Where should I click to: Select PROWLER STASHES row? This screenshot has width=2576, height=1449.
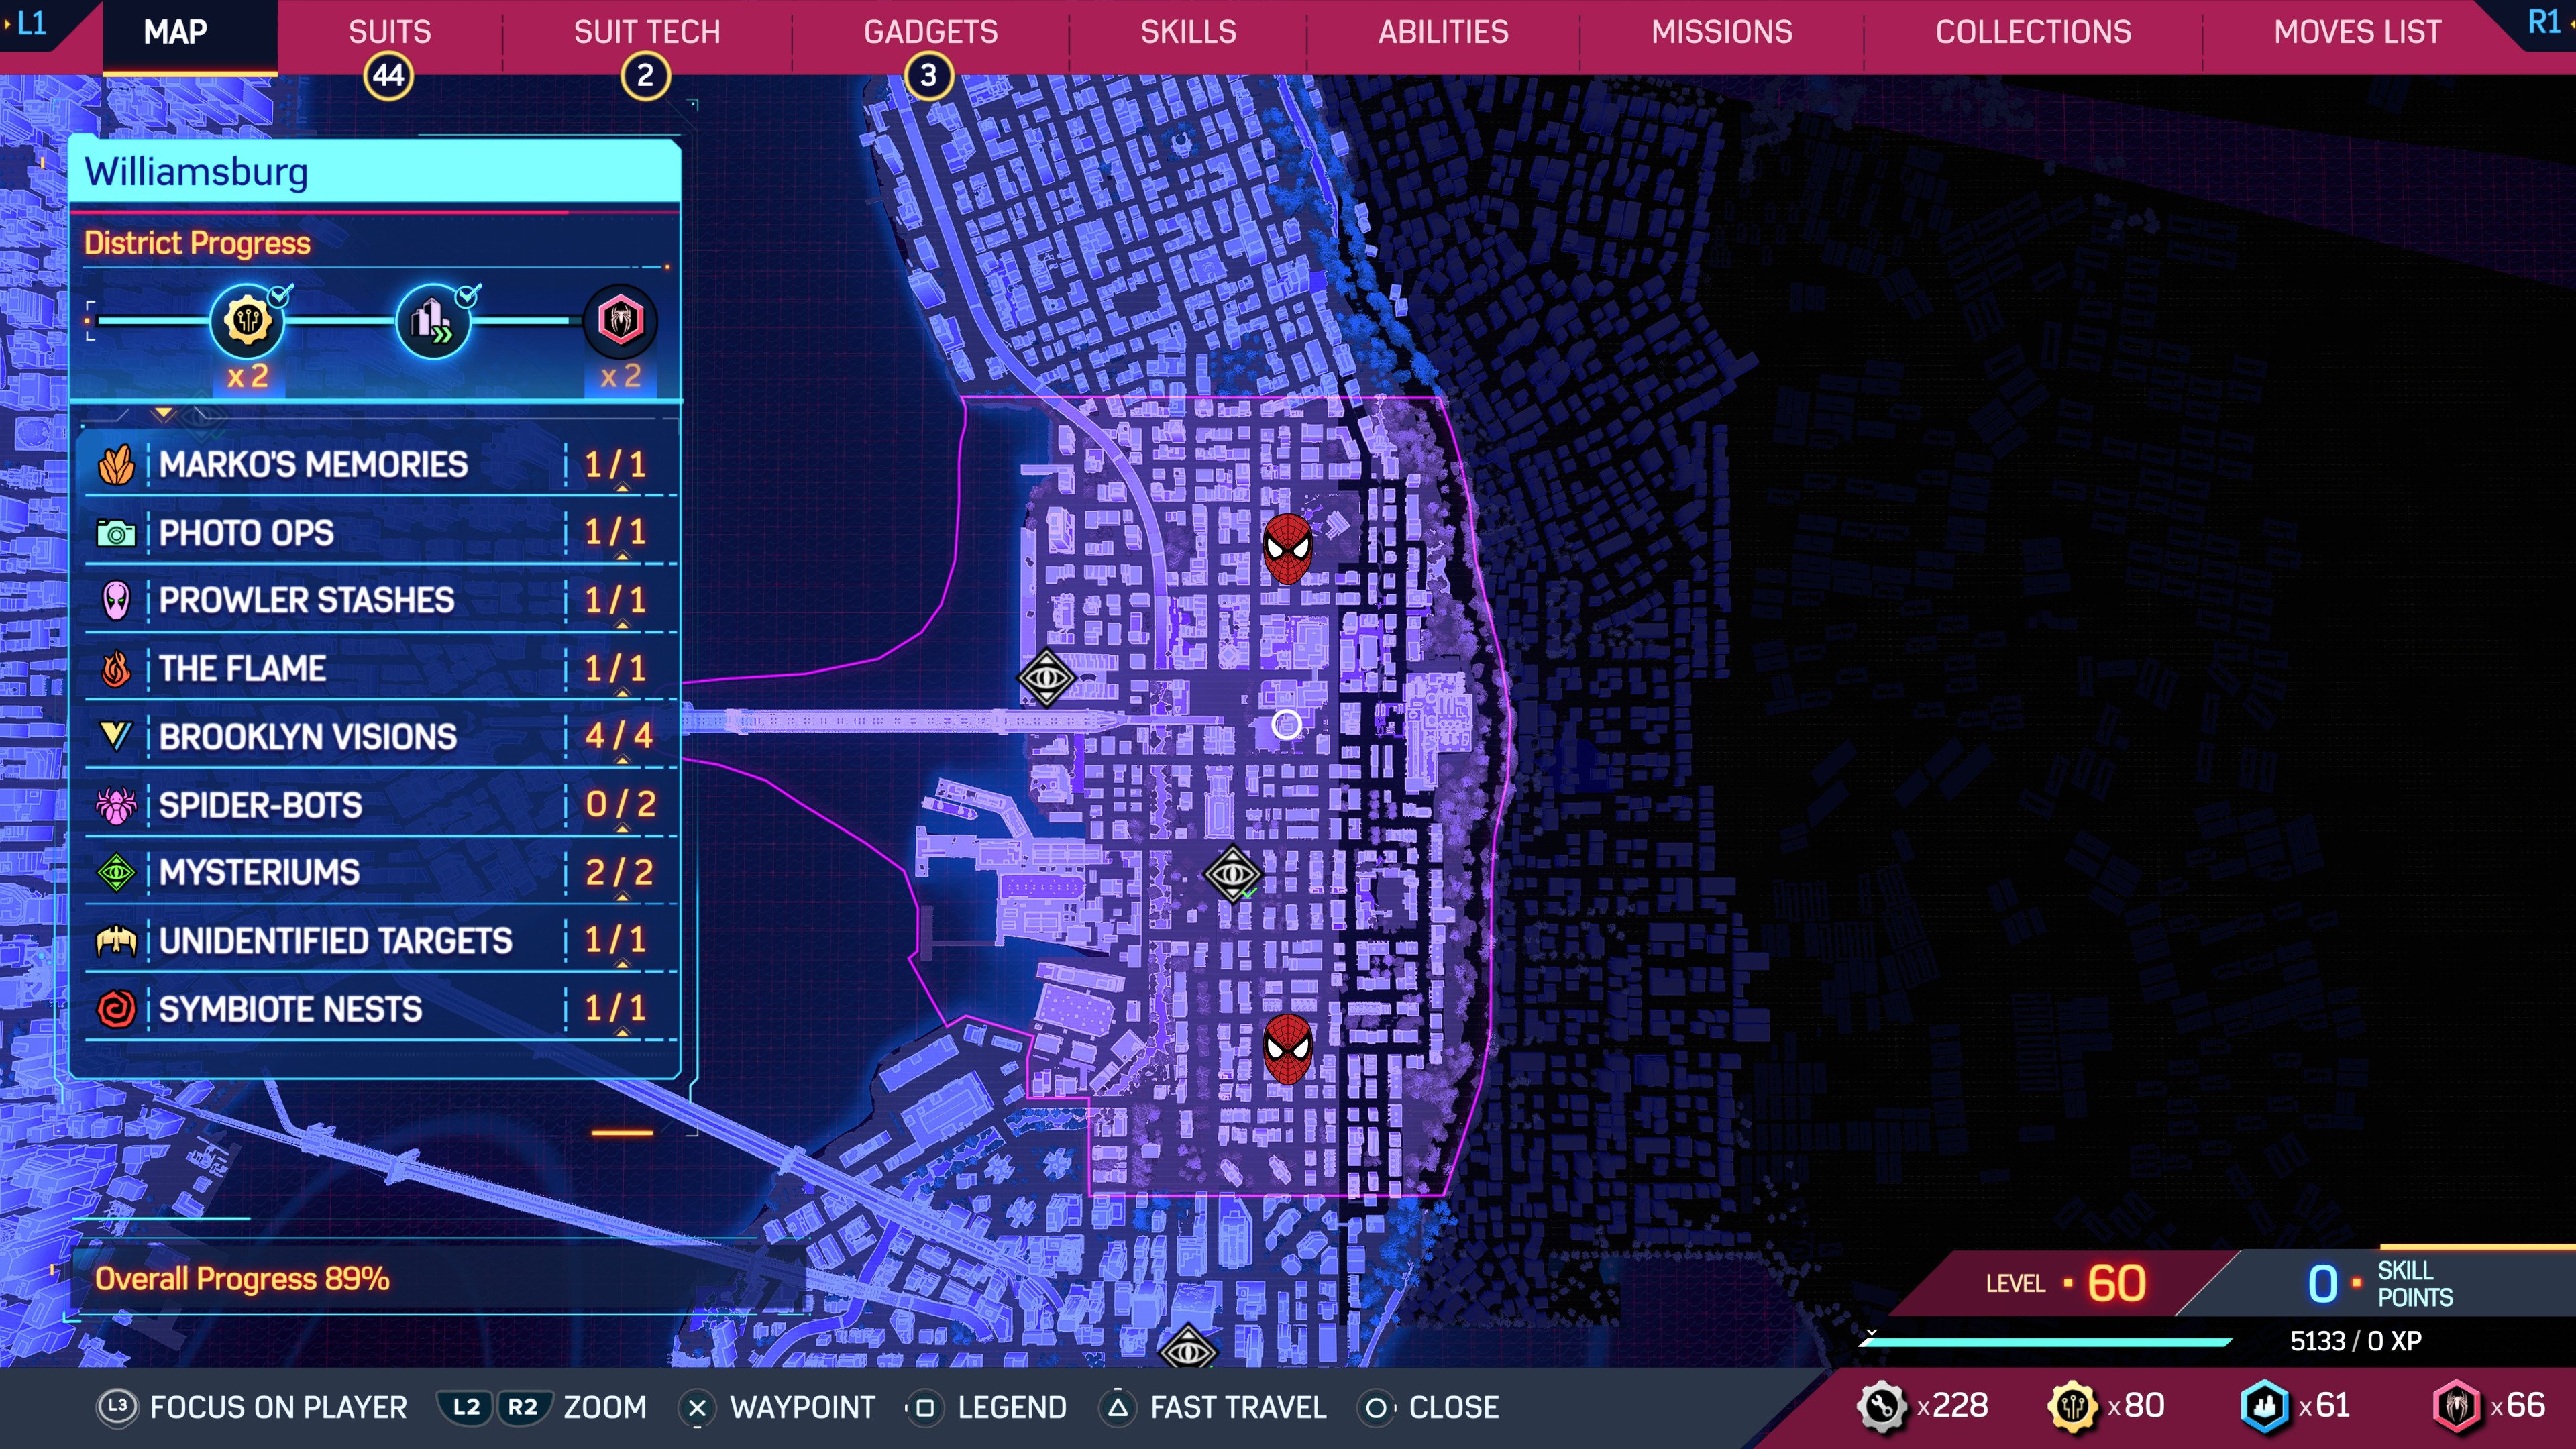pos(380,600)
